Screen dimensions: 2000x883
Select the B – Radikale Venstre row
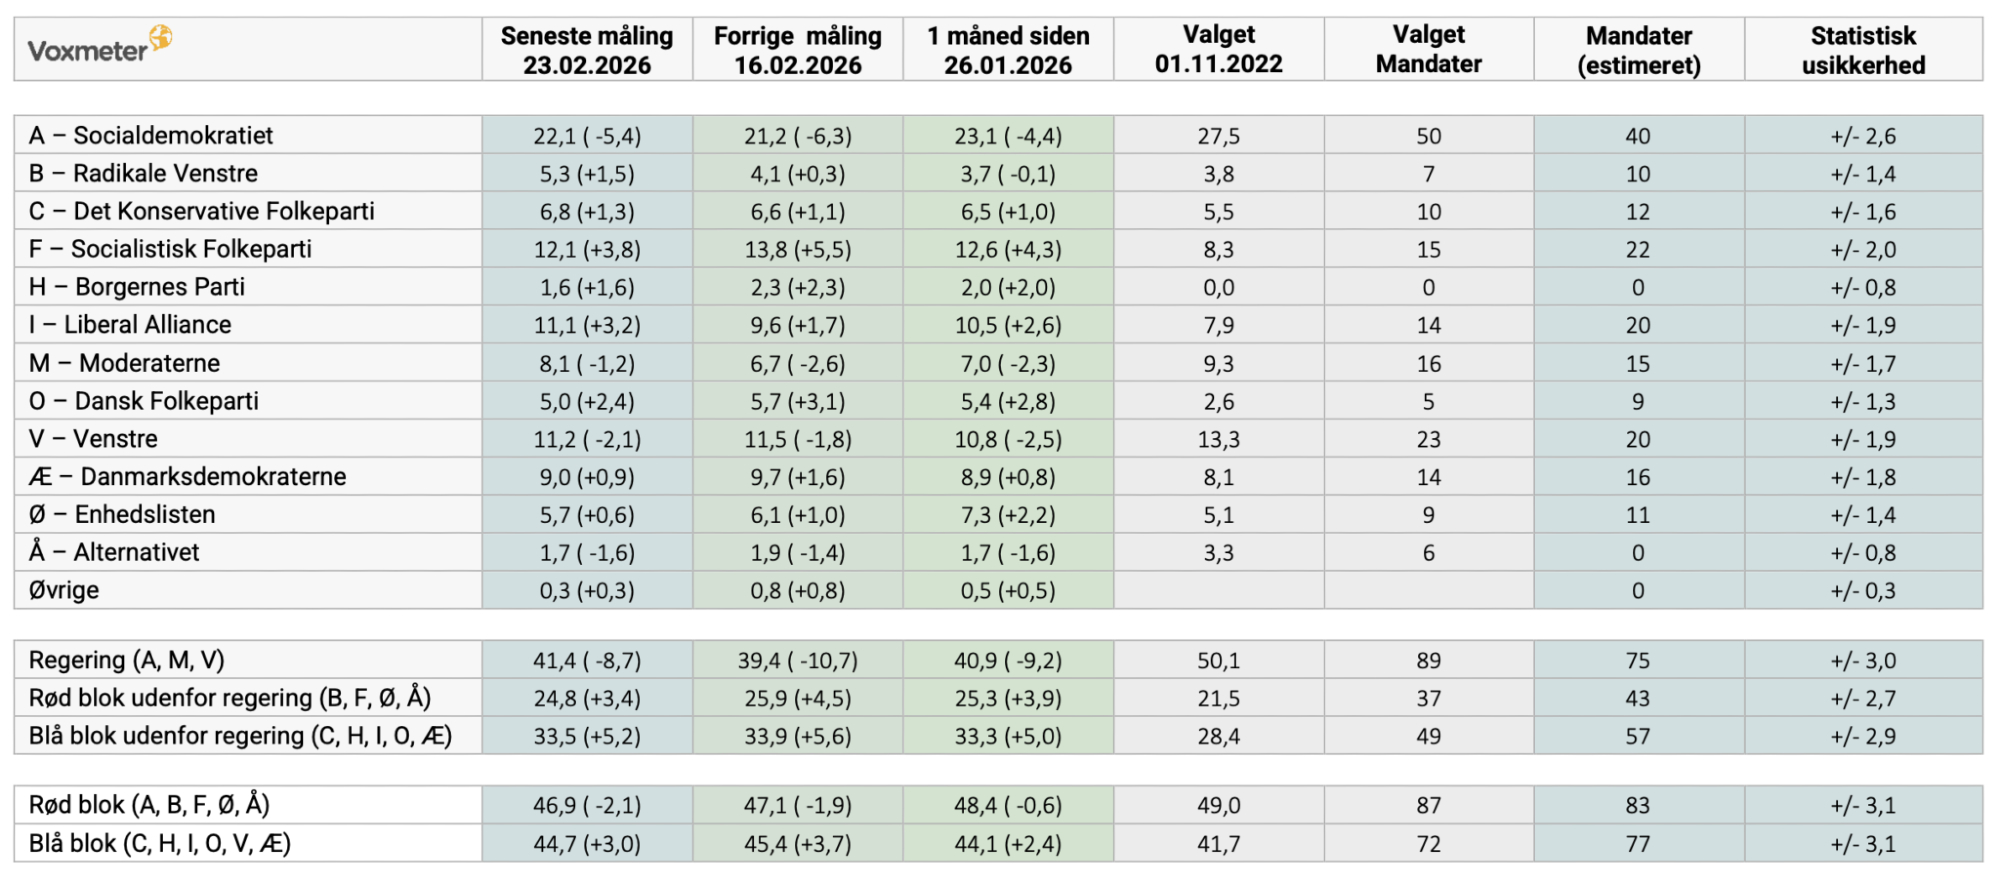pyautogui.click(x=143, y=174)
